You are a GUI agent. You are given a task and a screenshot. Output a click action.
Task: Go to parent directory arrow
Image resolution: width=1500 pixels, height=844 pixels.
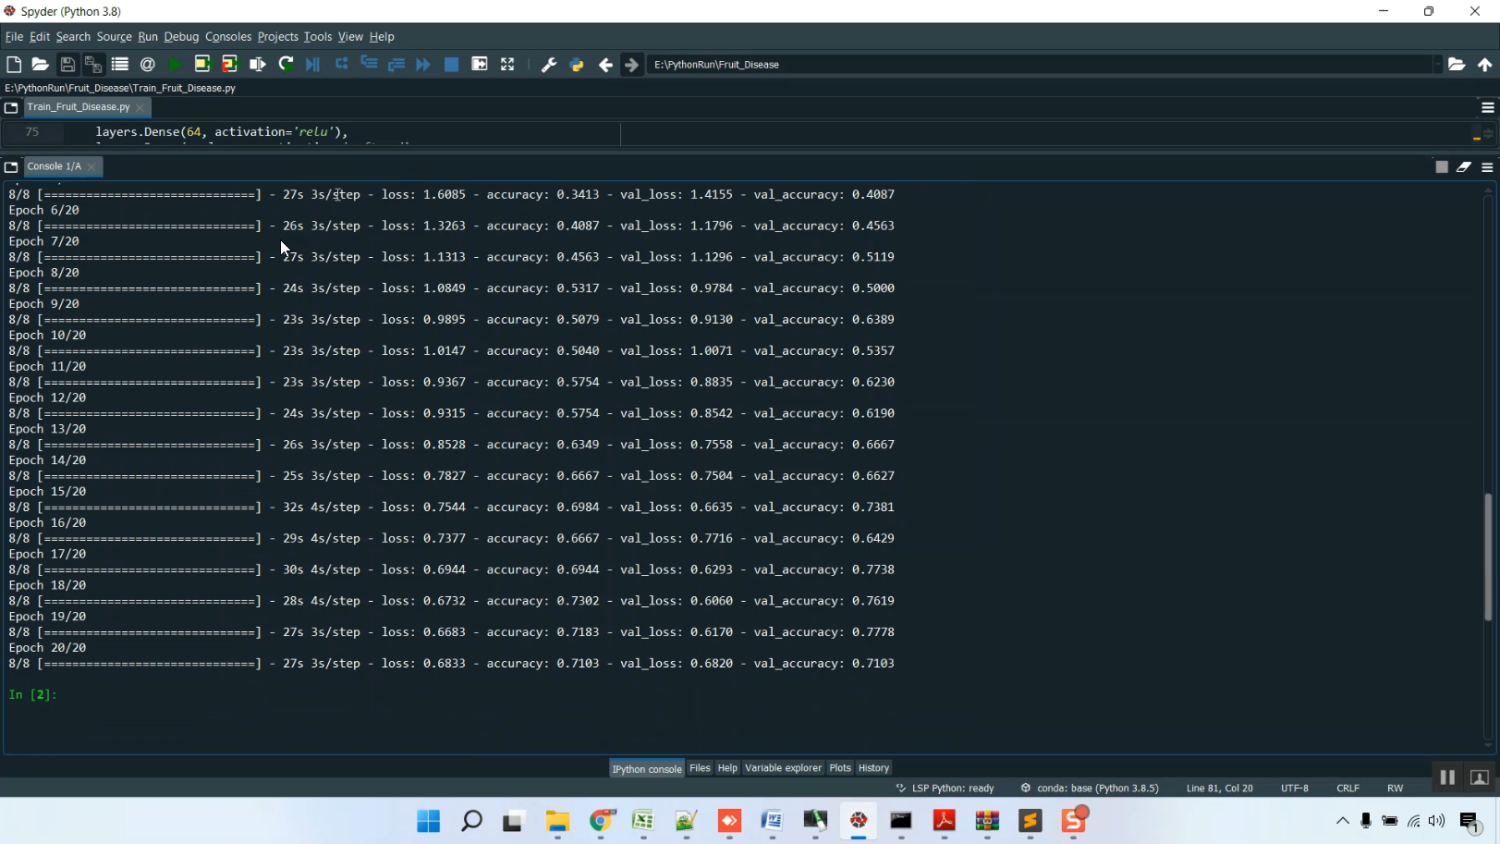point(1485,65)
